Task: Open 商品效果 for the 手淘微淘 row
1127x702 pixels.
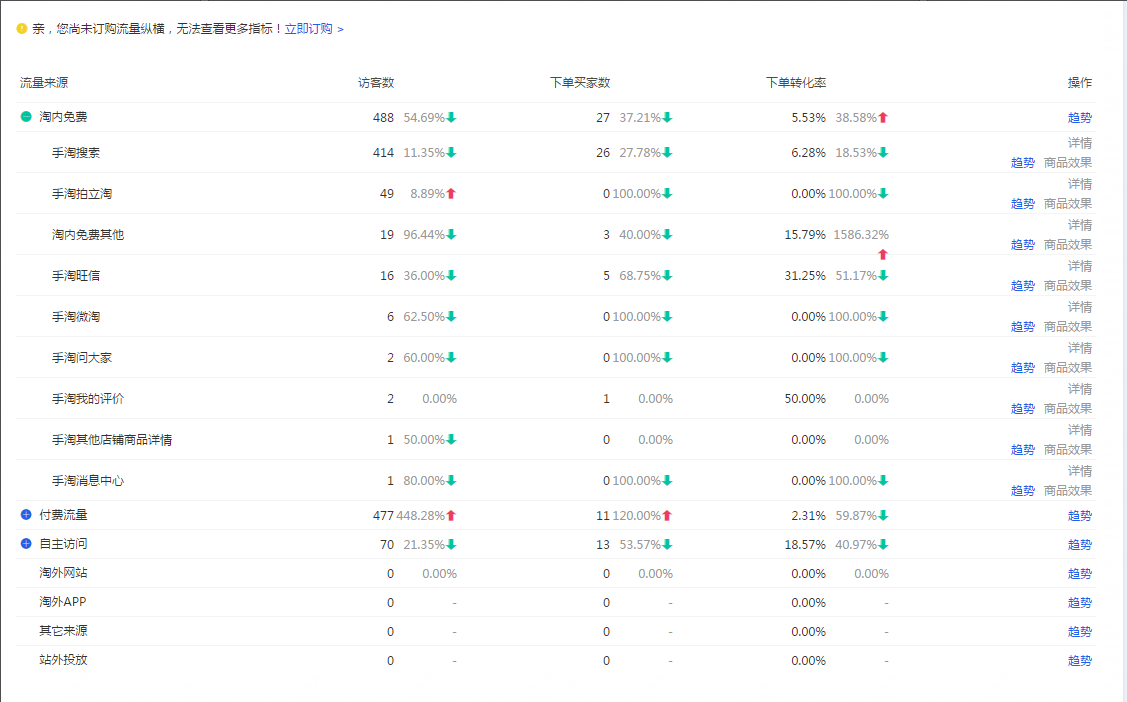Action: (x=1067, y=326)
